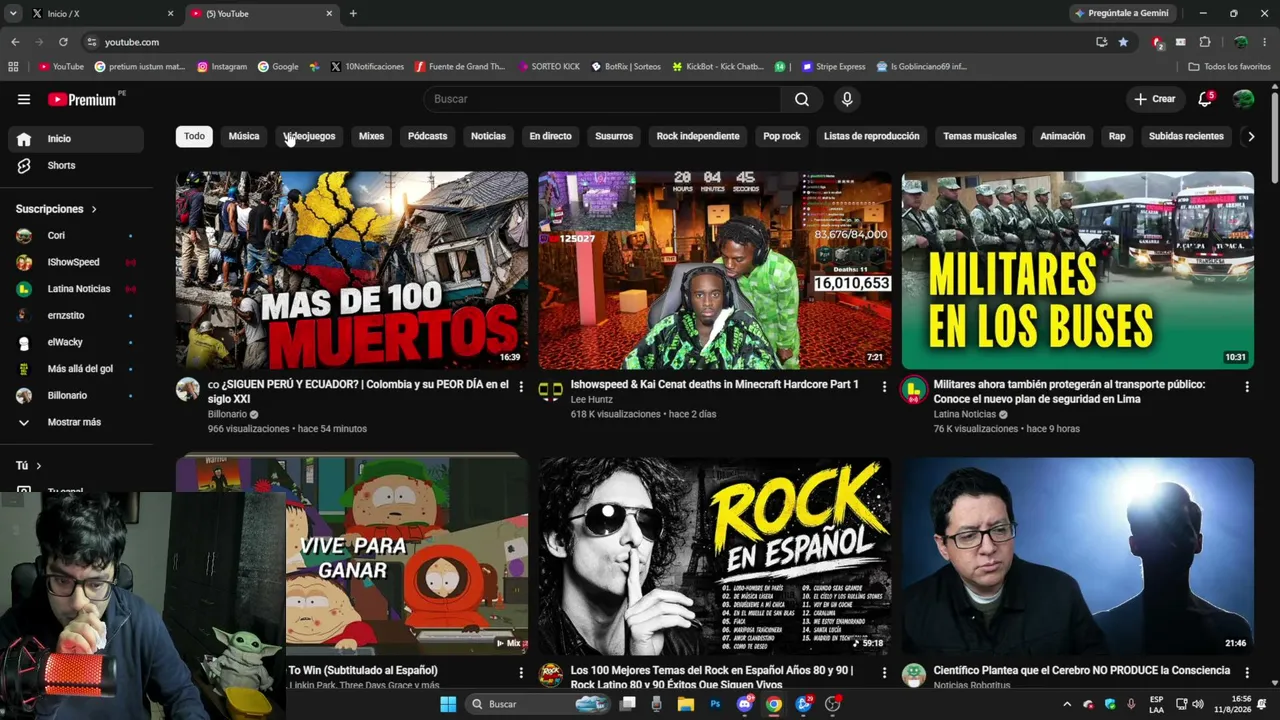Image resolution: width=1280 pixels, height=720 pixels.
Task: Click the YouTube Buscar search field
Action: [602, 99]
